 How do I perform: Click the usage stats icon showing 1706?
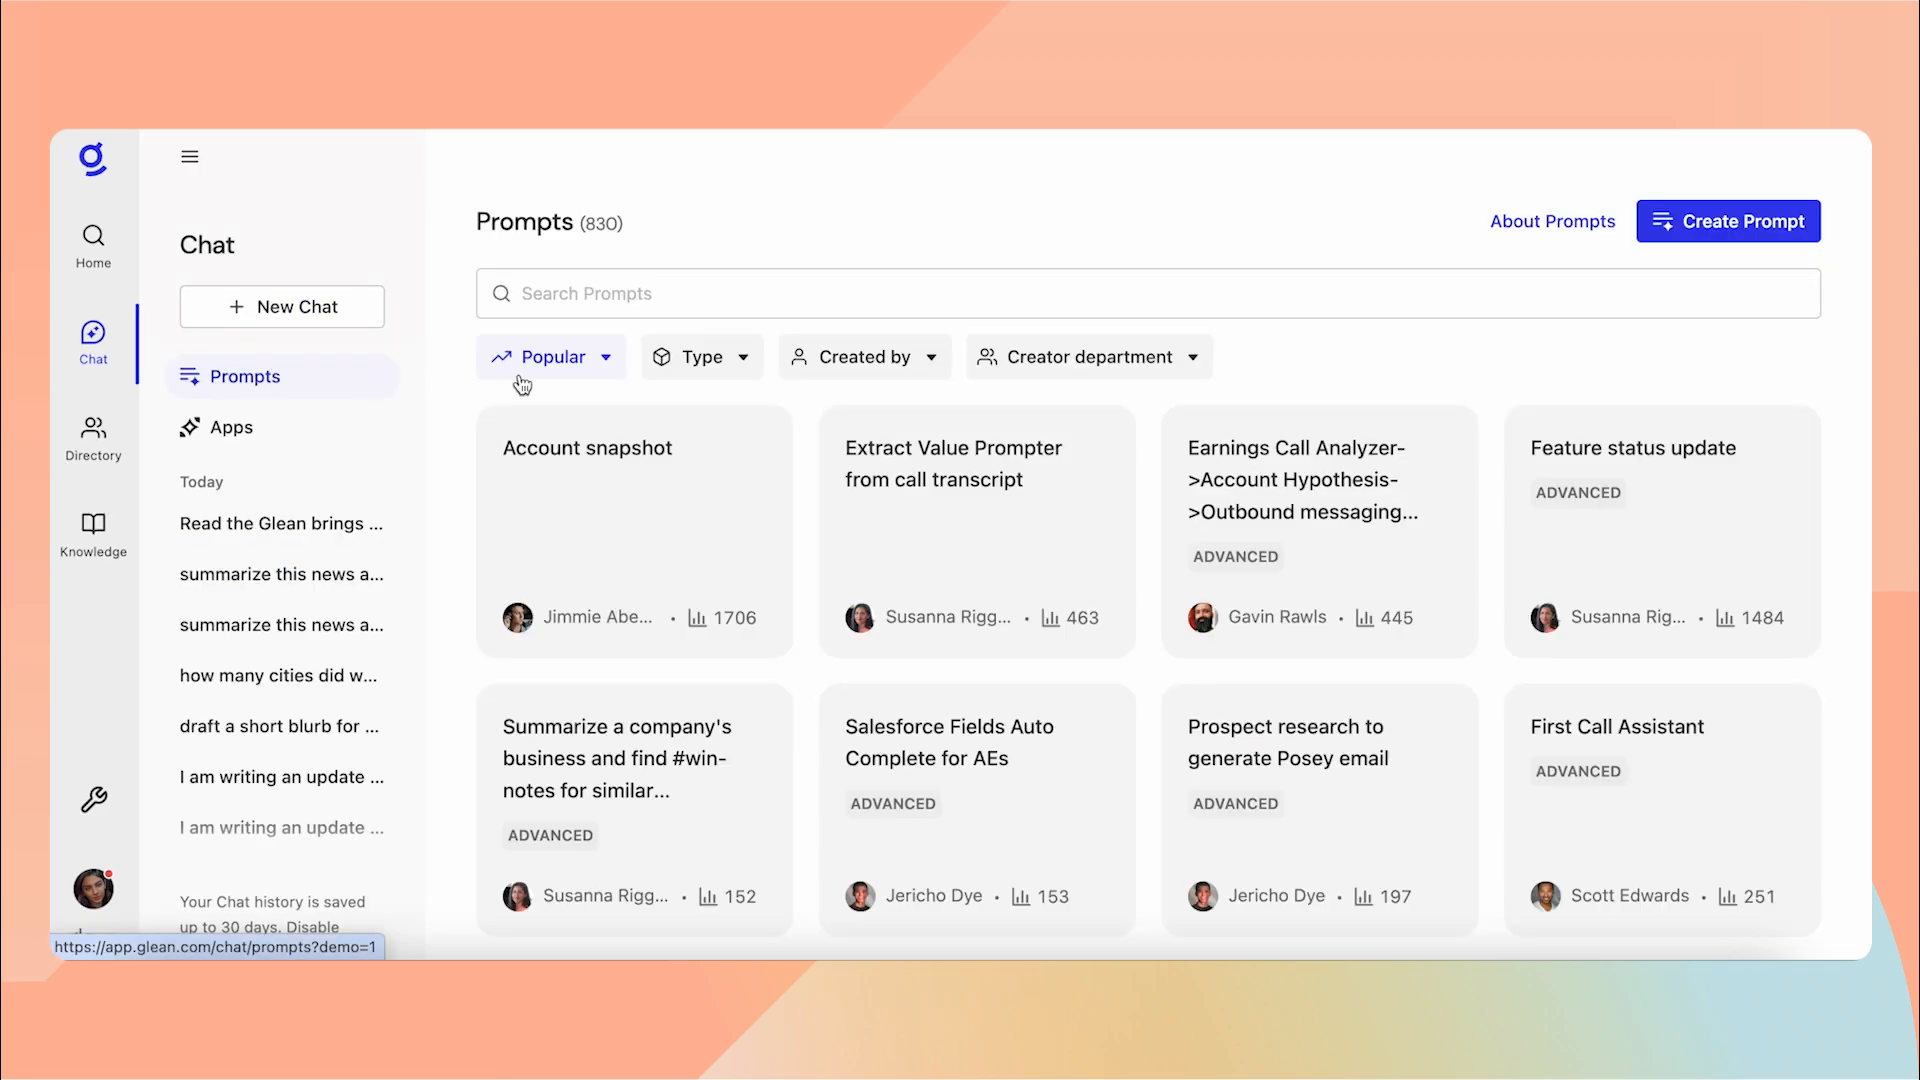[697, 618]
